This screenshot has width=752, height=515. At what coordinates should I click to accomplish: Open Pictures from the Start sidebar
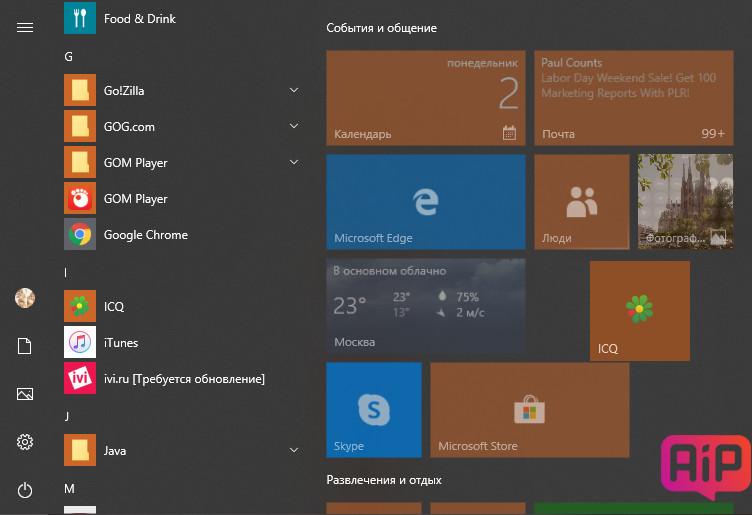[x=25, y=394]
